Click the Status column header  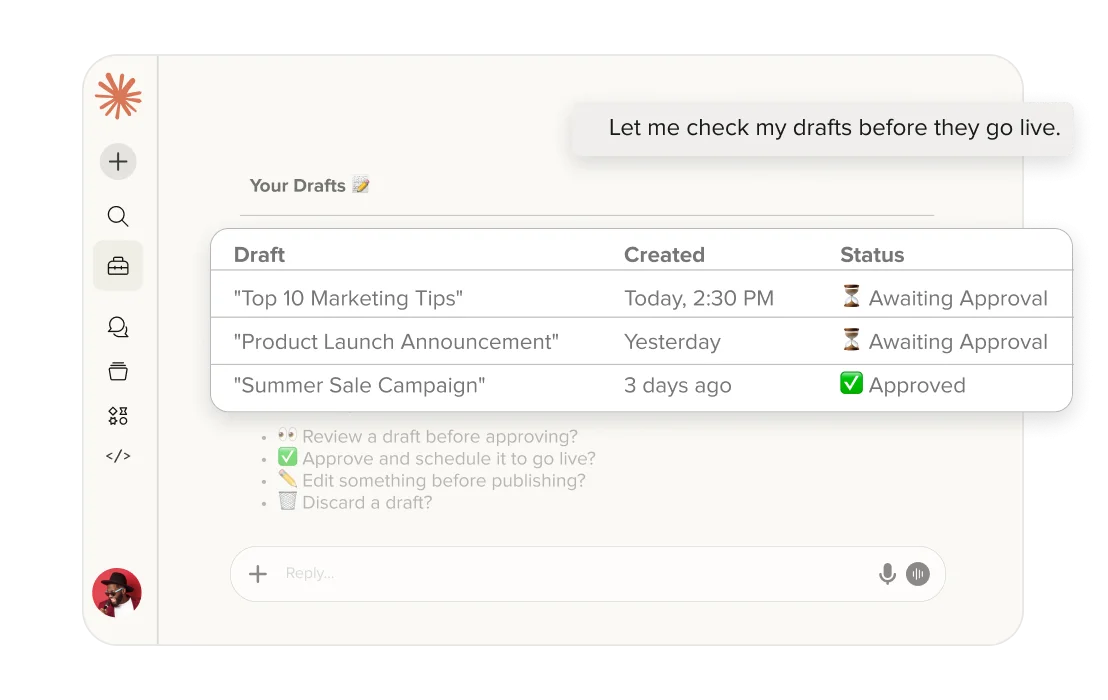pyautogui.click(x=872, y=255)
